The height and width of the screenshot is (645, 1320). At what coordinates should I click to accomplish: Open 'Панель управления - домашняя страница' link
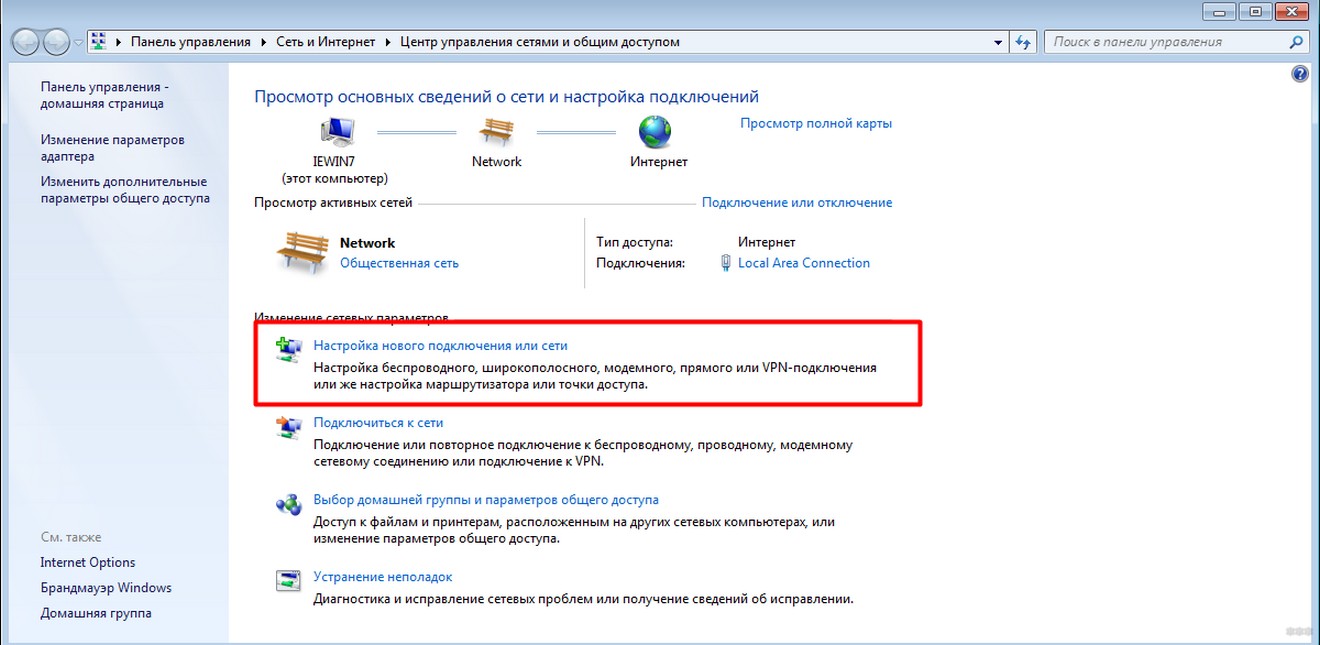(104, 95)
